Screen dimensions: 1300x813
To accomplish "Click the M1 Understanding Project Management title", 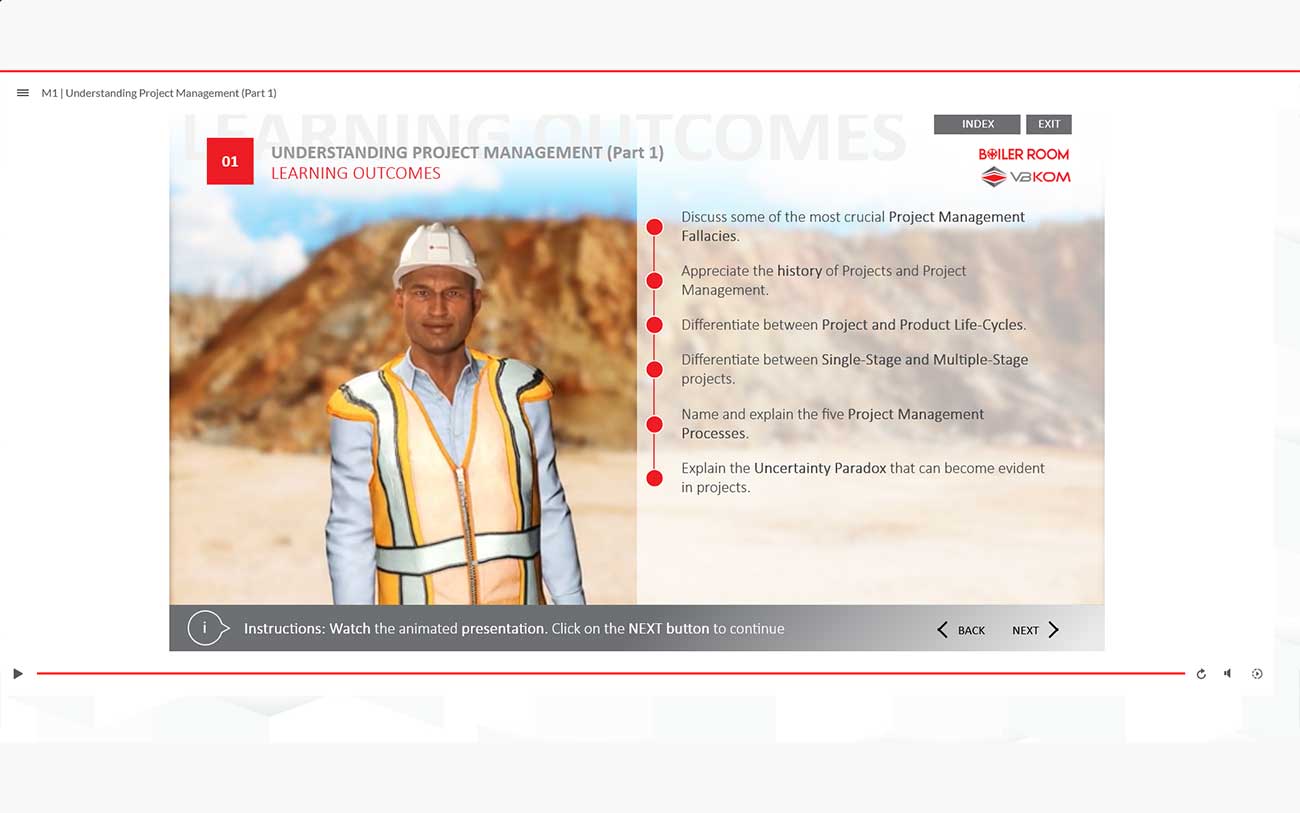I will [159, 93].
